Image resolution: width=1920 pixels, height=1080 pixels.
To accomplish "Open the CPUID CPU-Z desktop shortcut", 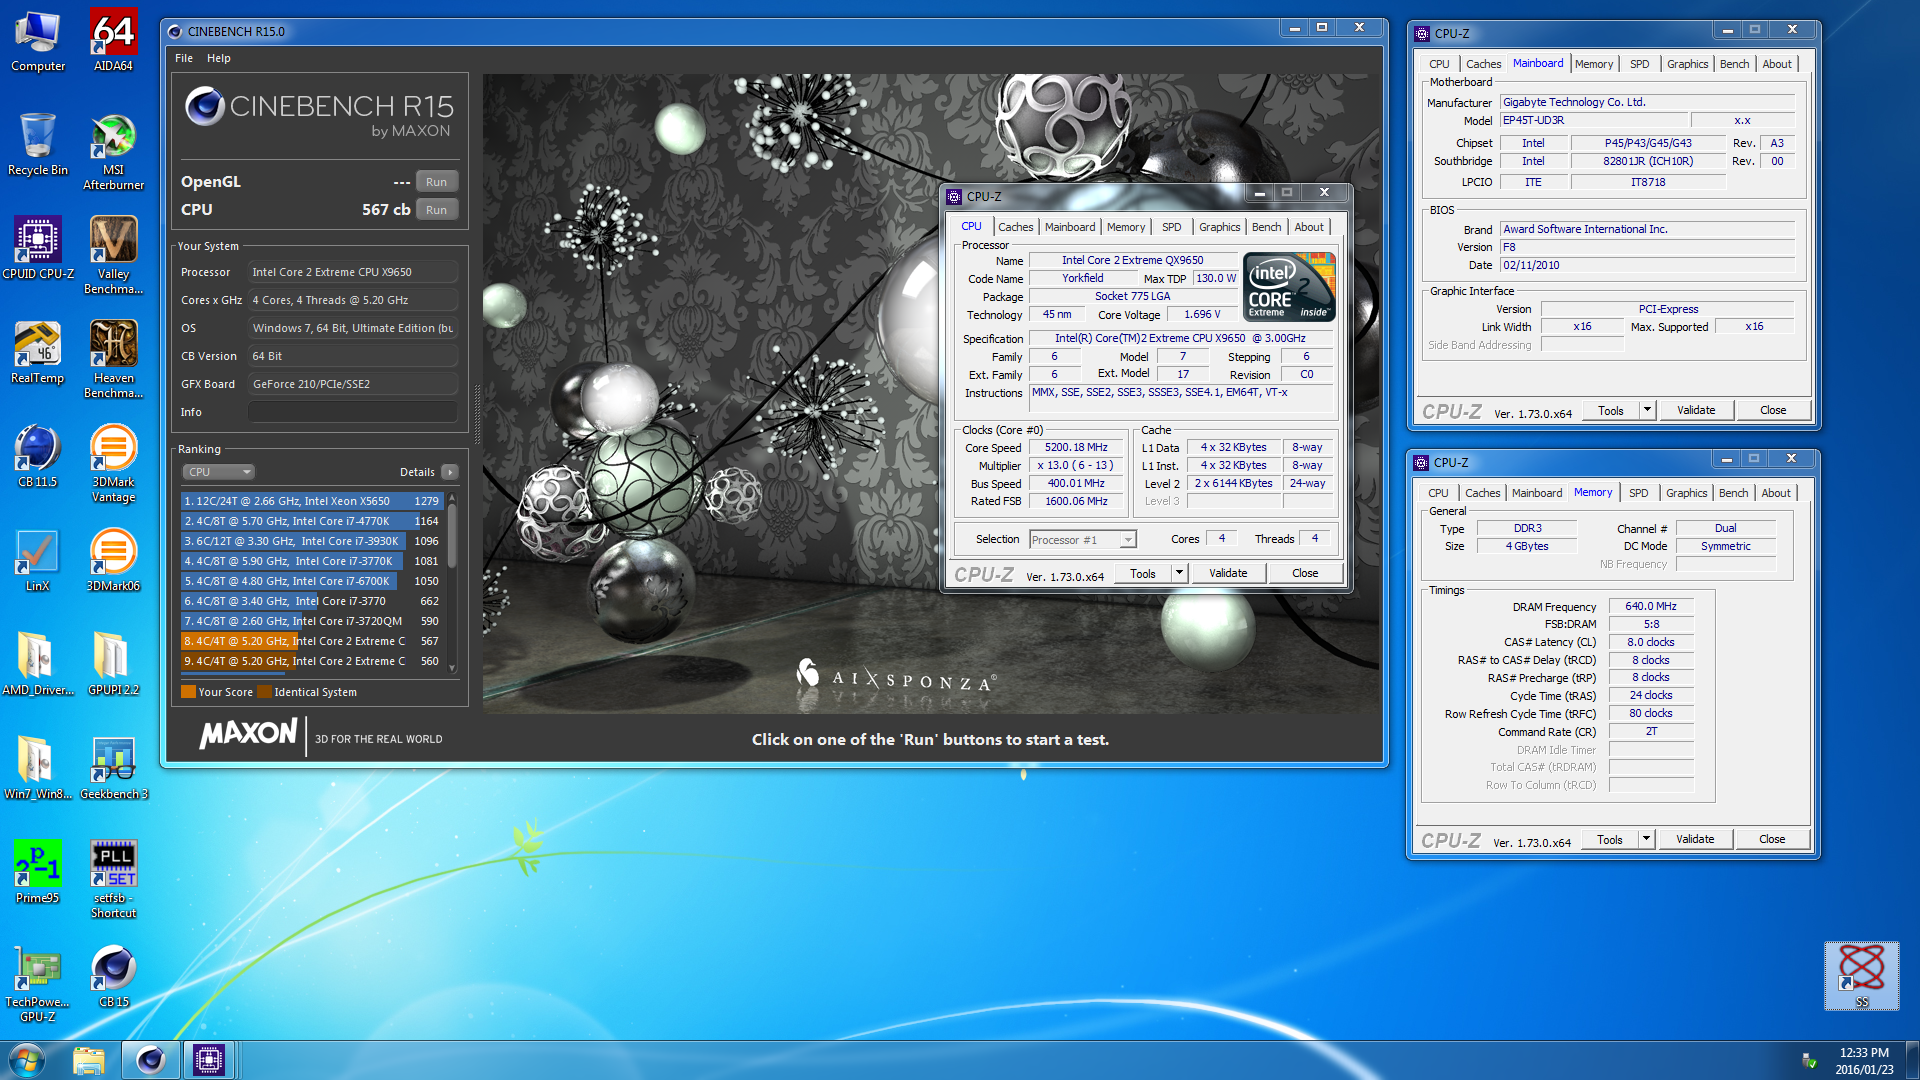I will [38, 249].
